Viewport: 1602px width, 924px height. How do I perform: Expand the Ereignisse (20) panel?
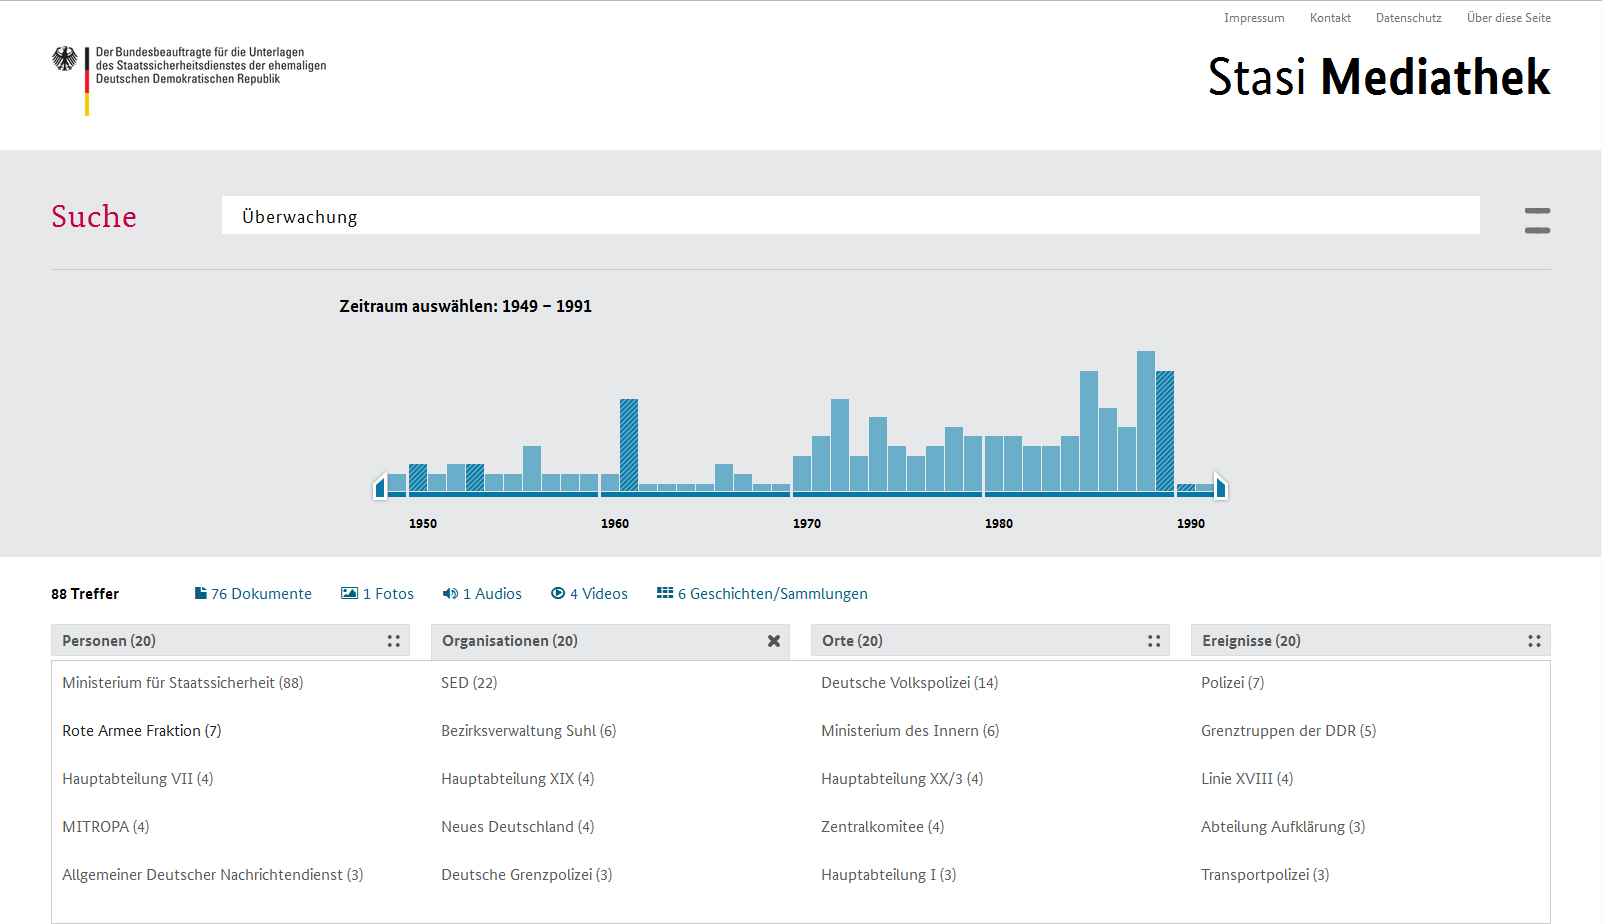click(1533, 641)
